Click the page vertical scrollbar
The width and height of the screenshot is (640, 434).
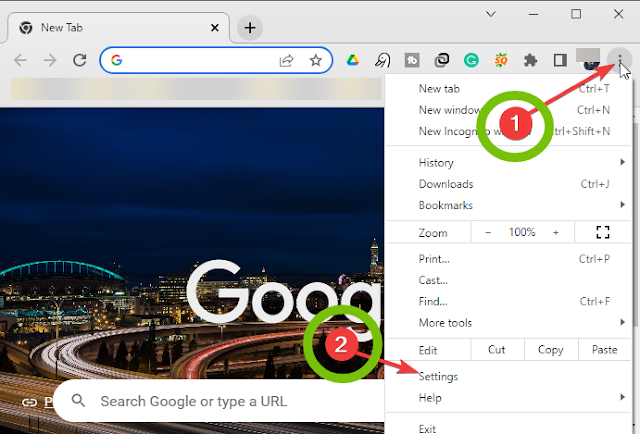[x=636, y=223]
